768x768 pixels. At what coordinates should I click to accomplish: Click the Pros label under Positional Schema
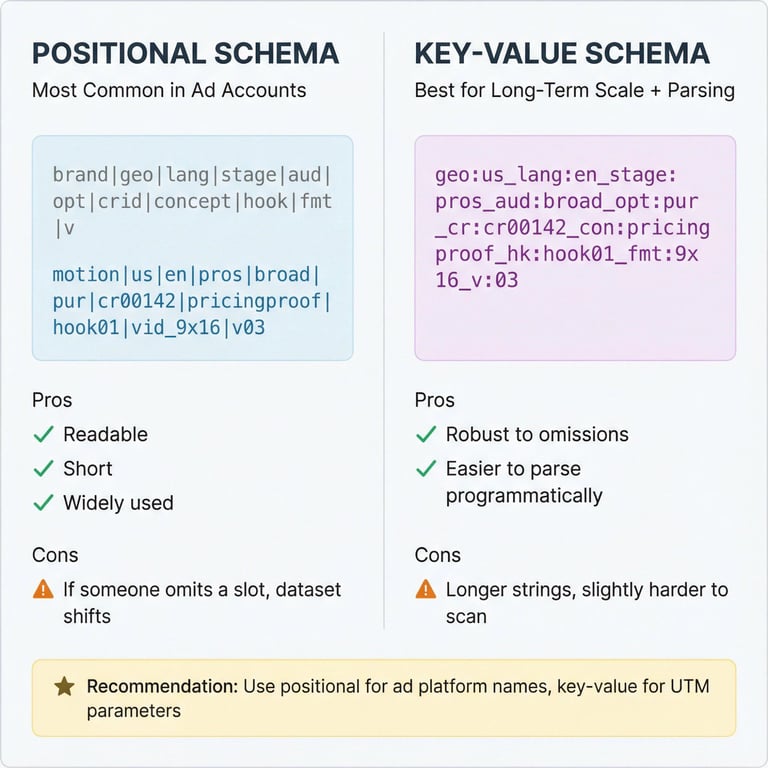click(x=52, y=400)
